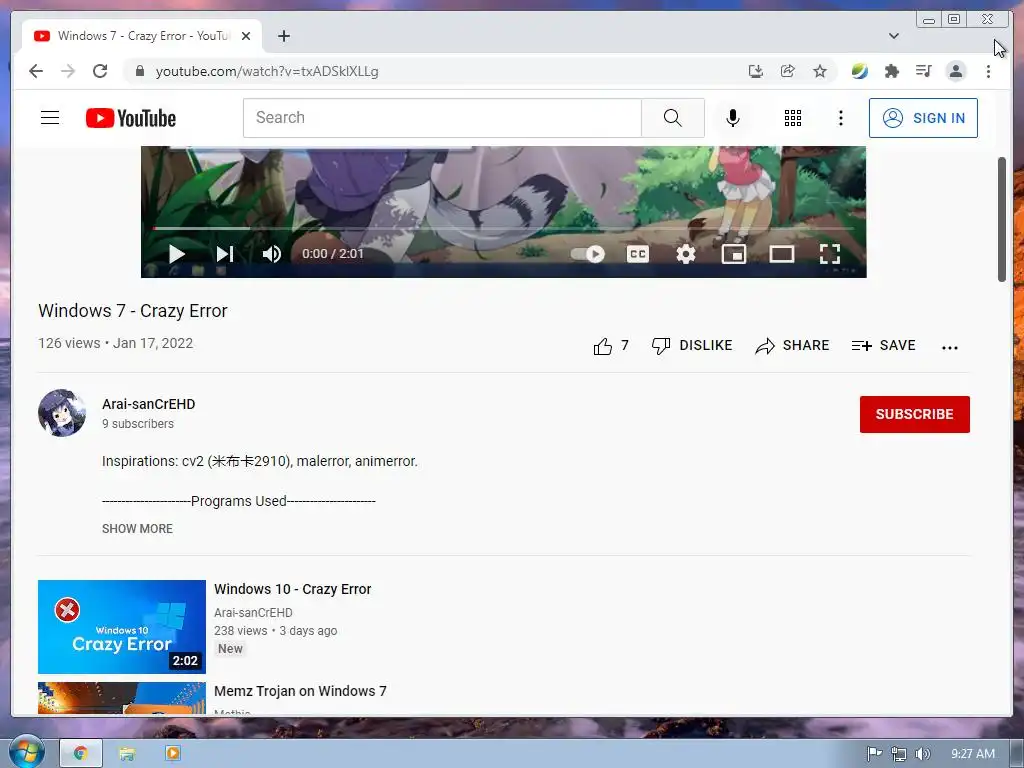Open the YouTube guide hamburger menu

click(x=50, y=118)
